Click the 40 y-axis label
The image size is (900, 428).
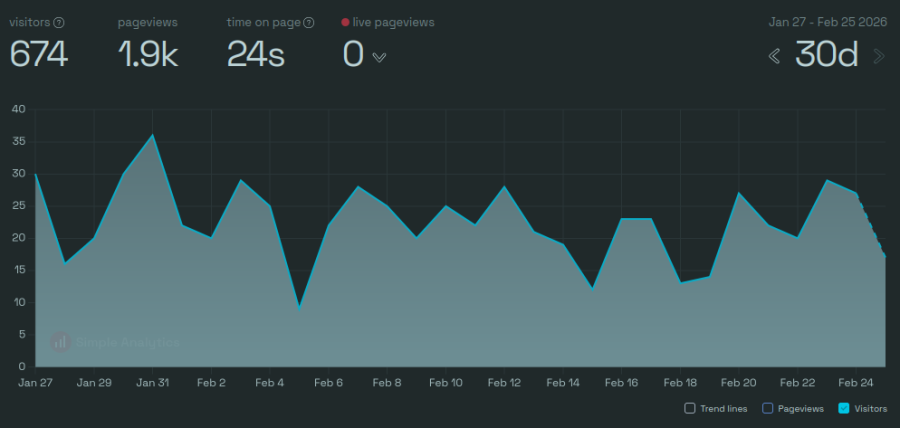18,110
